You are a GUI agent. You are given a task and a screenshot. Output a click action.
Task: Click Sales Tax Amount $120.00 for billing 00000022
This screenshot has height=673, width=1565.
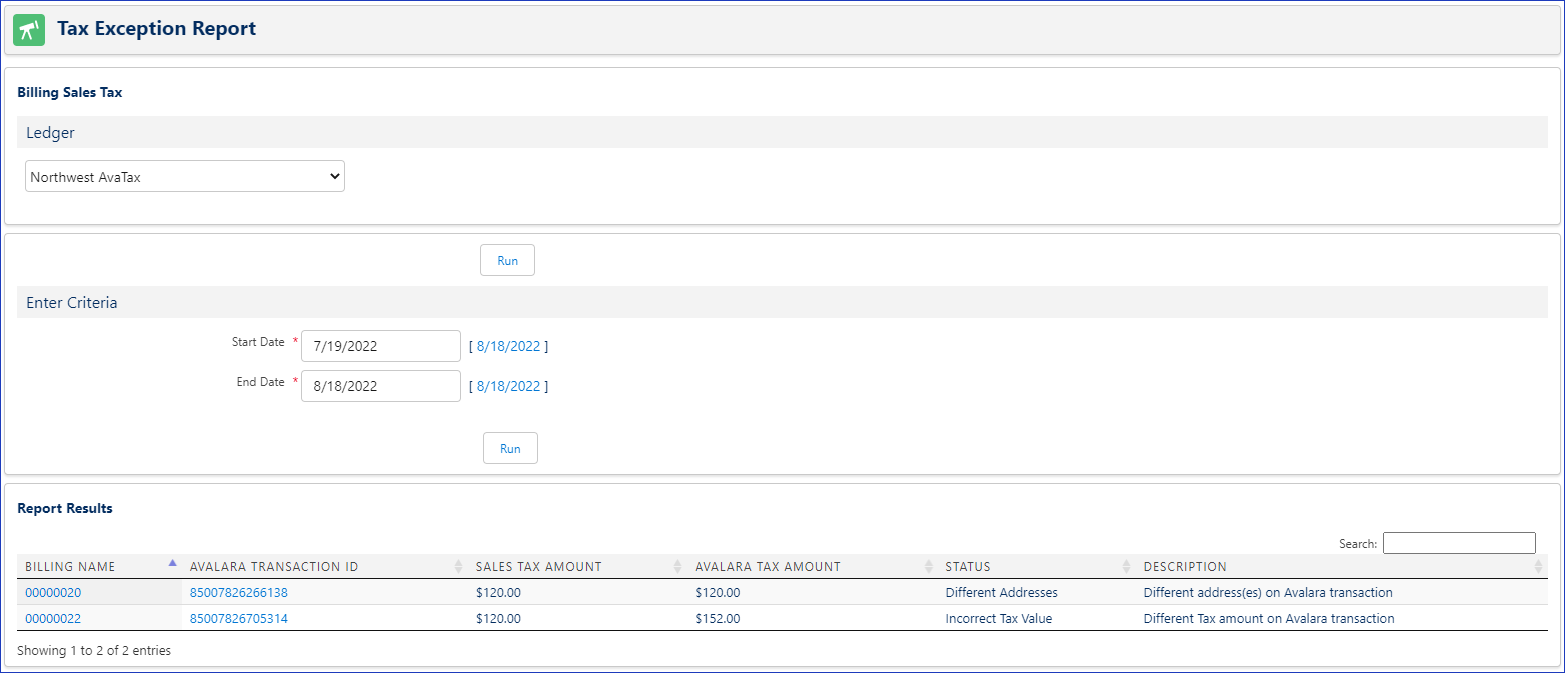pos(498,618)
